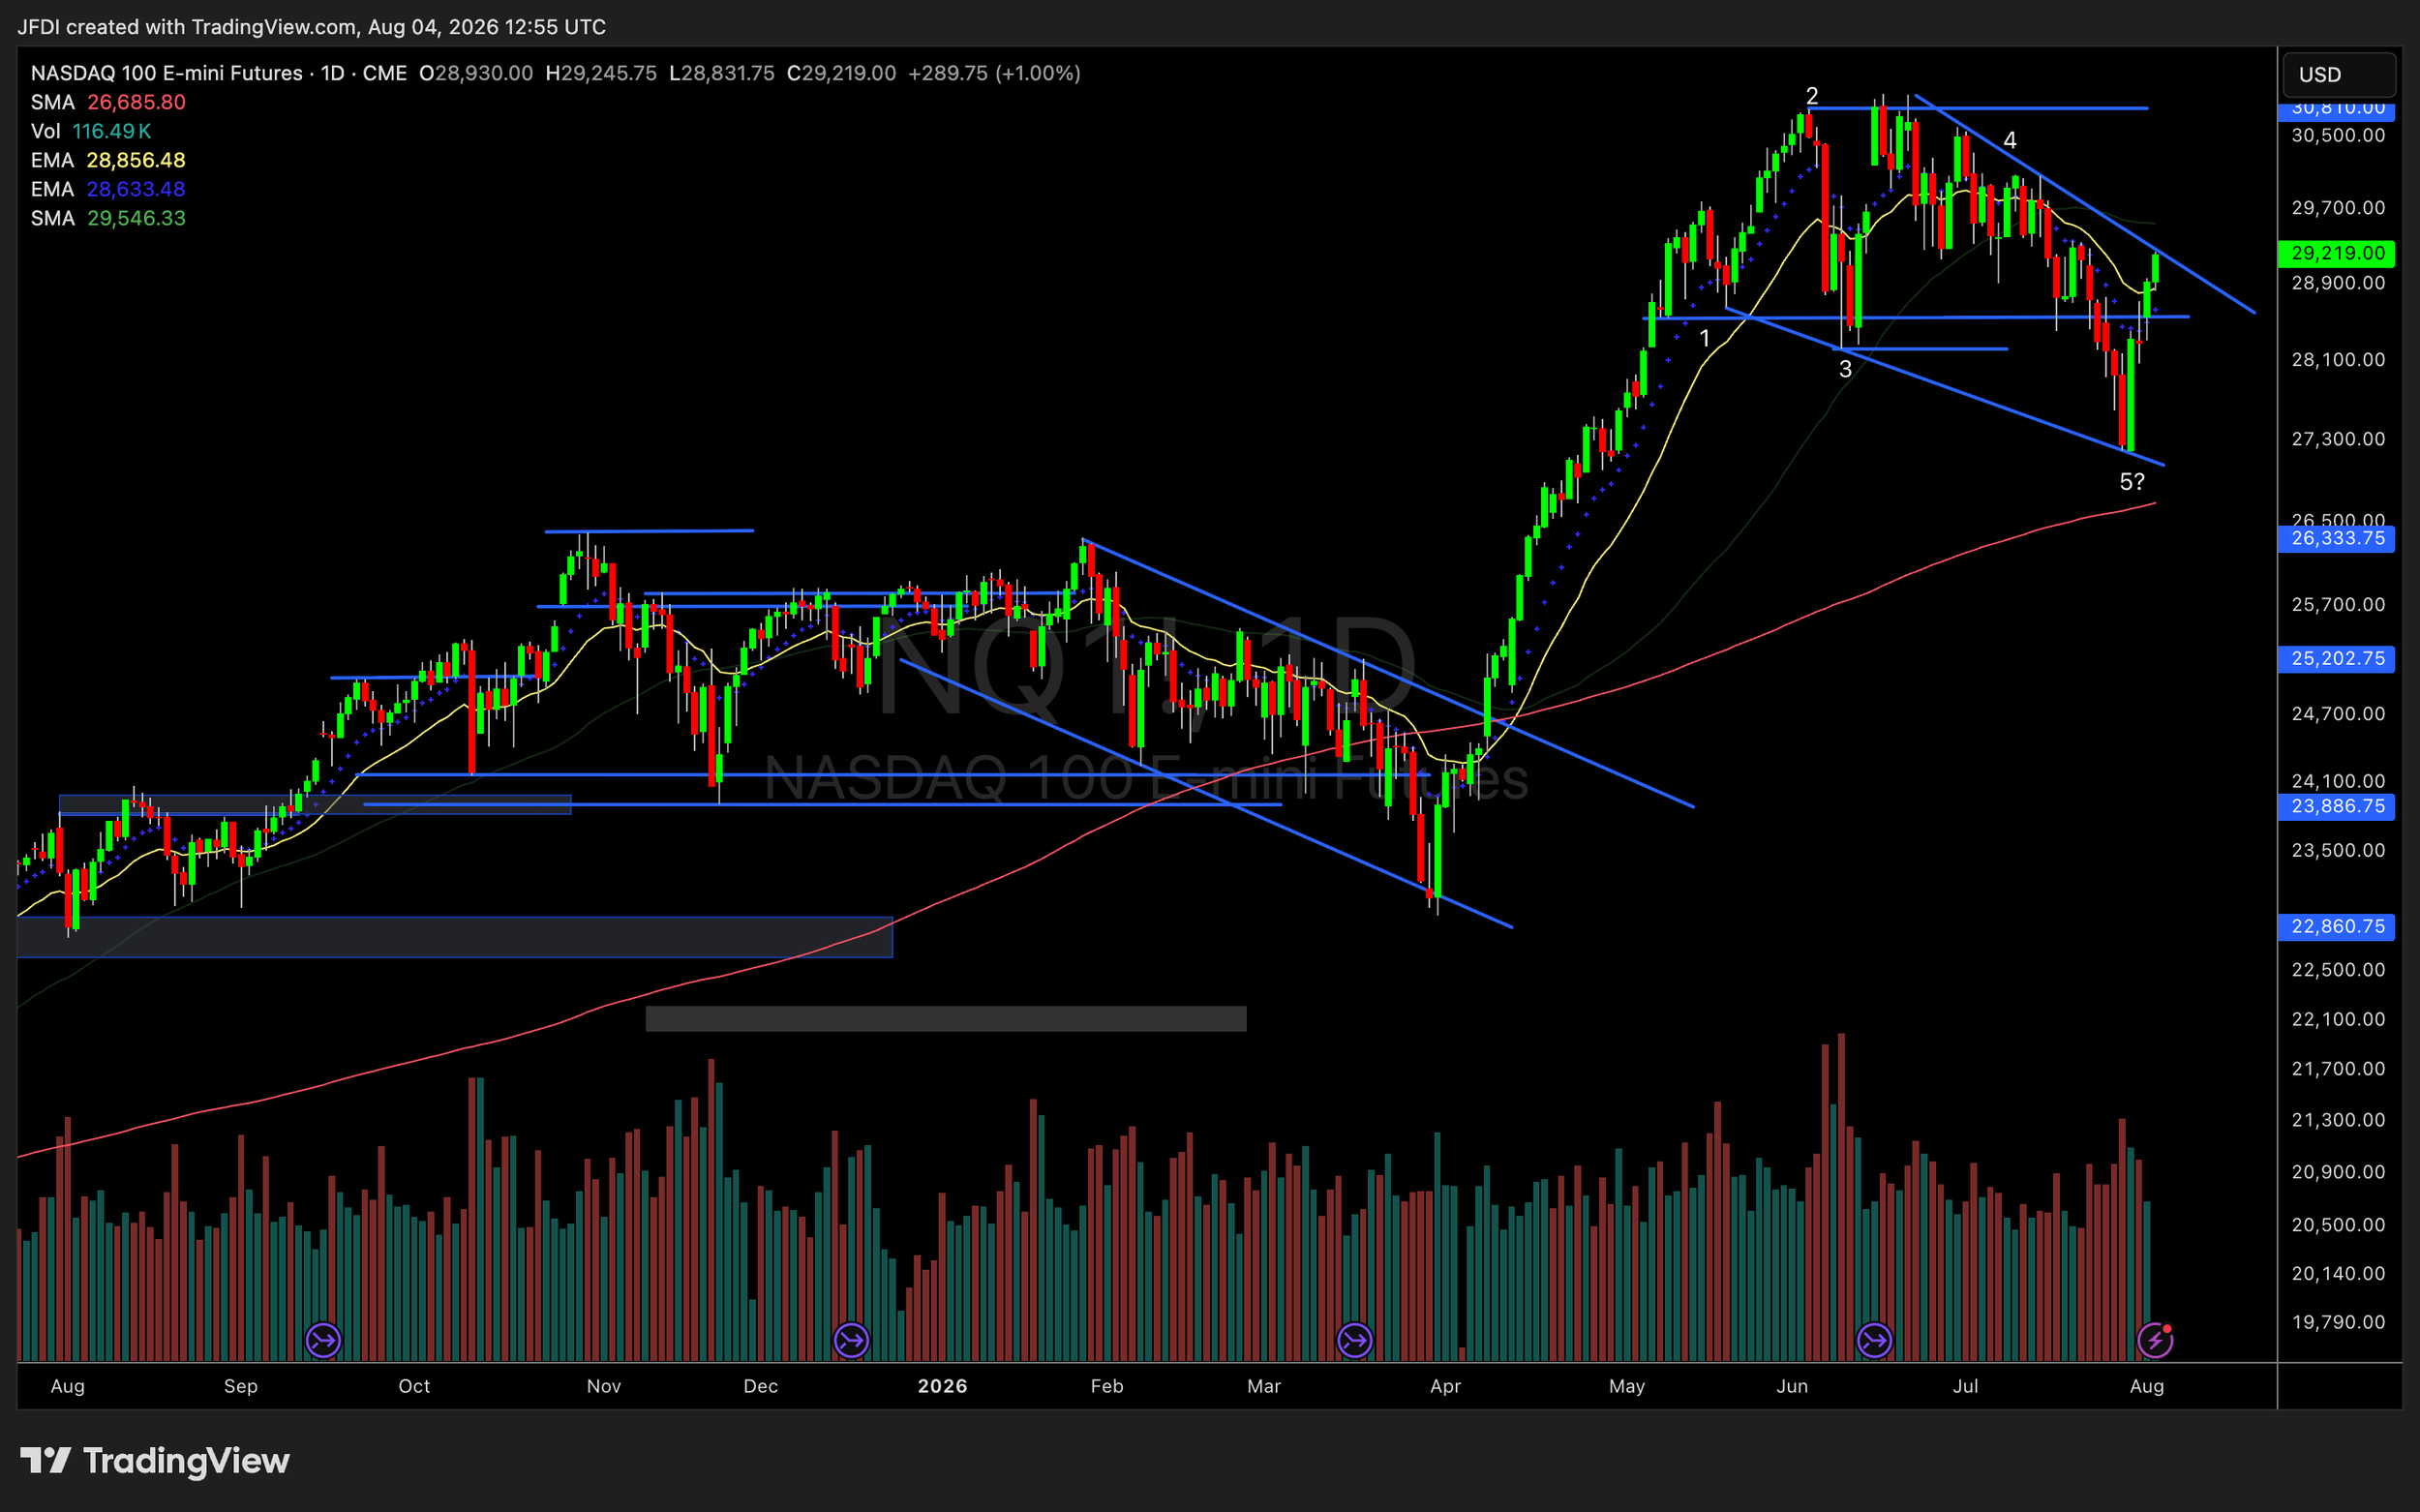Click the low value L28,831.75
Screen dimensions: 2420x1512
tap(722, 73)
